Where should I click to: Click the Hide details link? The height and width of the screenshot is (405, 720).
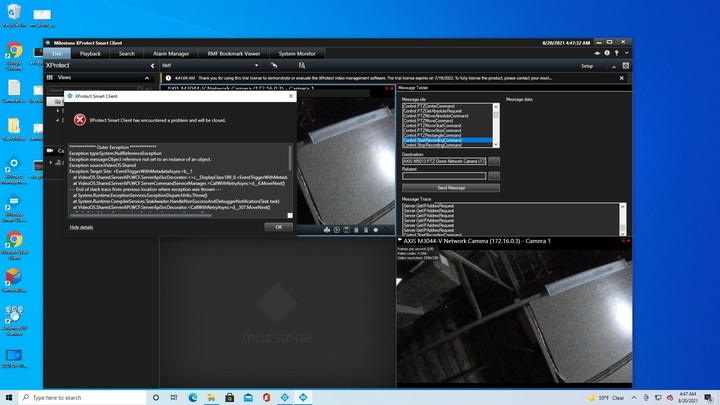tap(81, 227)
